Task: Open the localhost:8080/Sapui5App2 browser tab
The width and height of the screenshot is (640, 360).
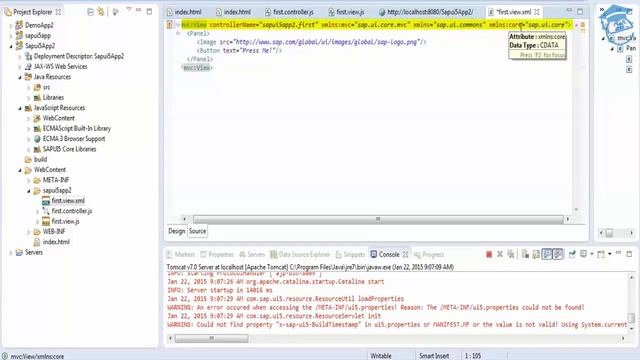Action: point(426,12)
